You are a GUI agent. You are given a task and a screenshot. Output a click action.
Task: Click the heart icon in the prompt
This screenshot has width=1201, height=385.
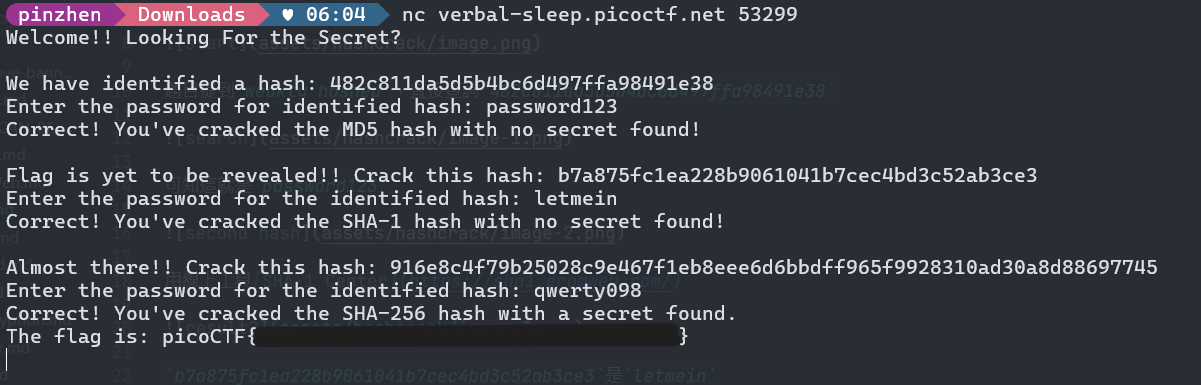pyautogui.click(x=290, y=15)
